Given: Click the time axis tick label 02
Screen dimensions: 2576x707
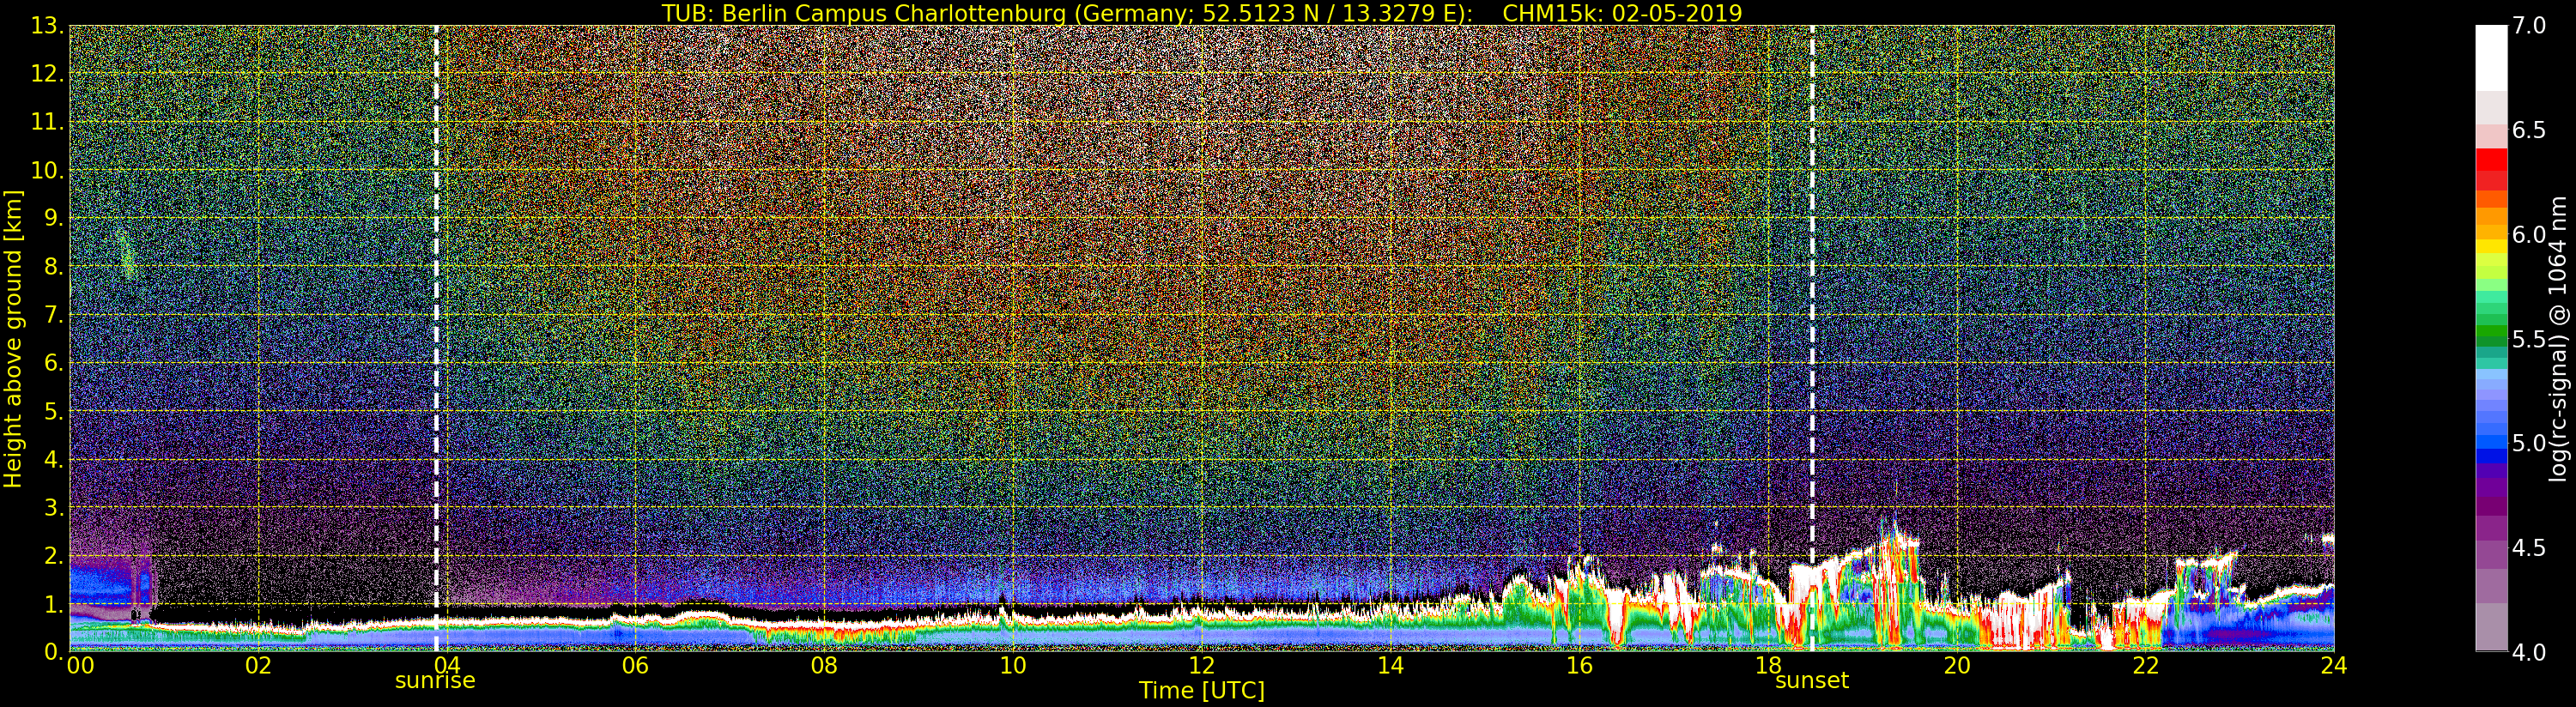Looking at the screenshot, I should (258, 666).
